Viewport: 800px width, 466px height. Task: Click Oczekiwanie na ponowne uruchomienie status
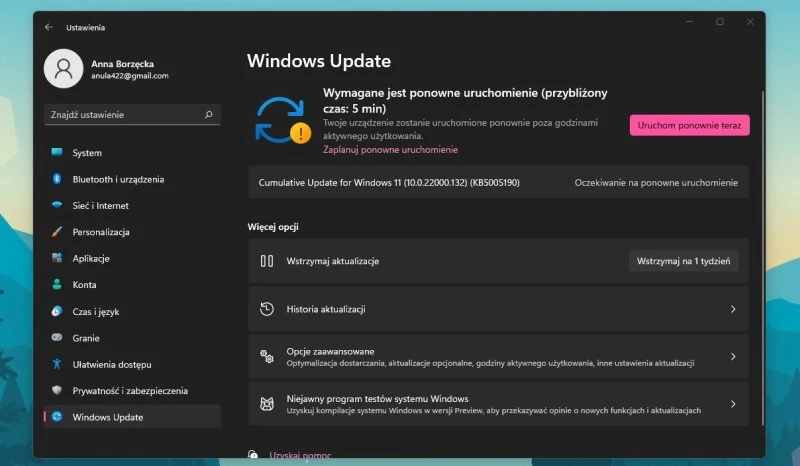pos(656,182)
